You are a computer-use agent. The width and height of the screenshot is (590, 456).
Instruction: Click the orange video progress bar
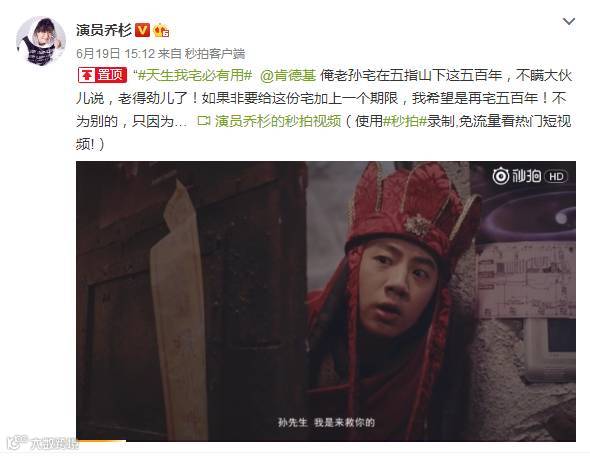pos(101,440)
